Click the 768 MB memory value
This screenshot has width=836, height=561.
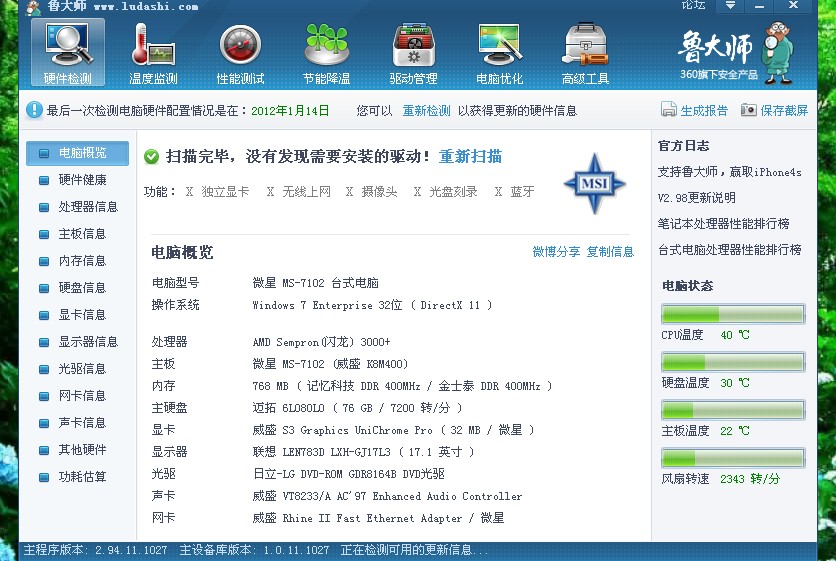(402, 386)
